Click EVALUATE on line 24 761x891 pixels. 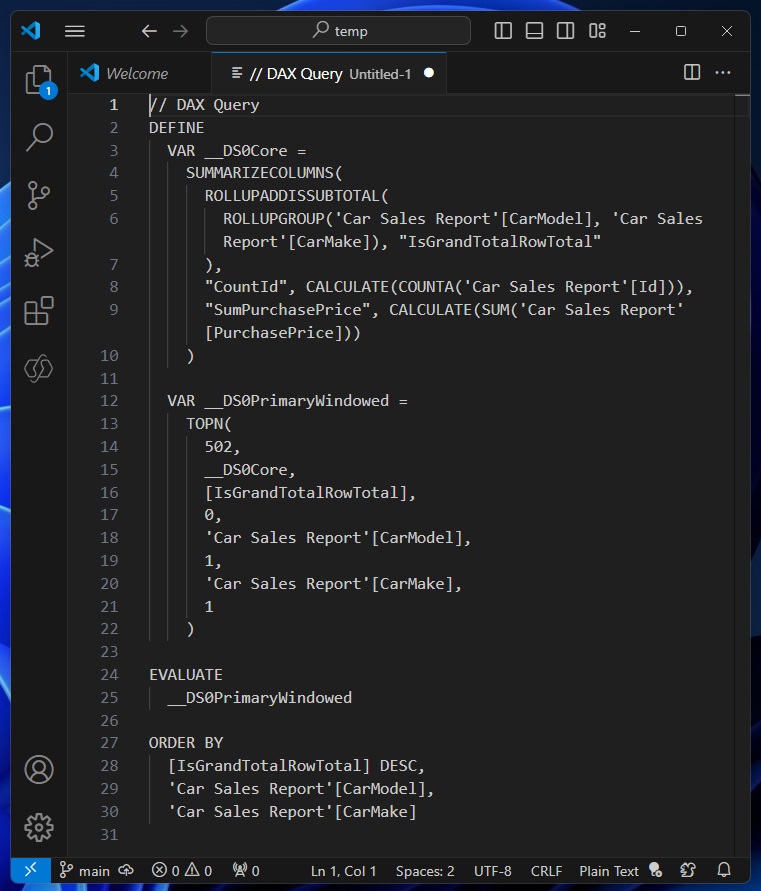[x=186, y=675]
